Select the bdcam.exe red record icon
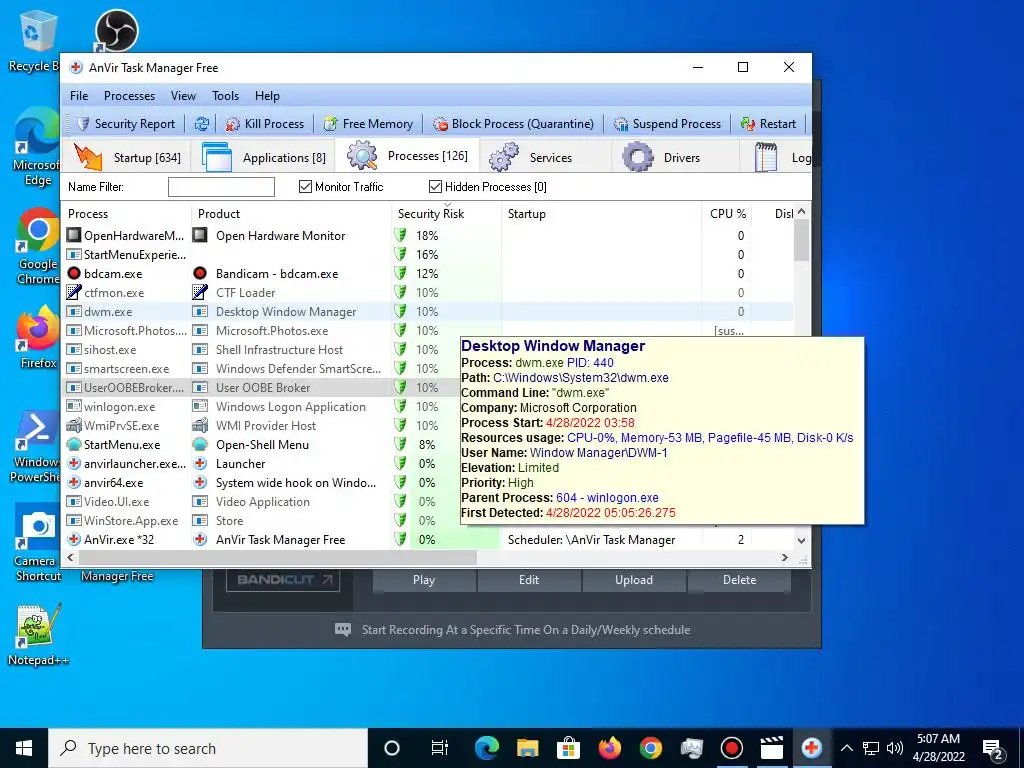Screen dimensions: 1024x768 (74, 273)
